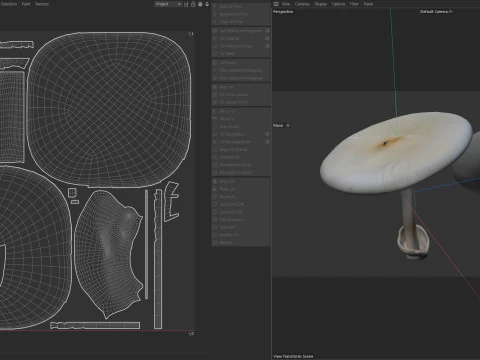Click the Move tool label in viewport

(x=282, y=126)
